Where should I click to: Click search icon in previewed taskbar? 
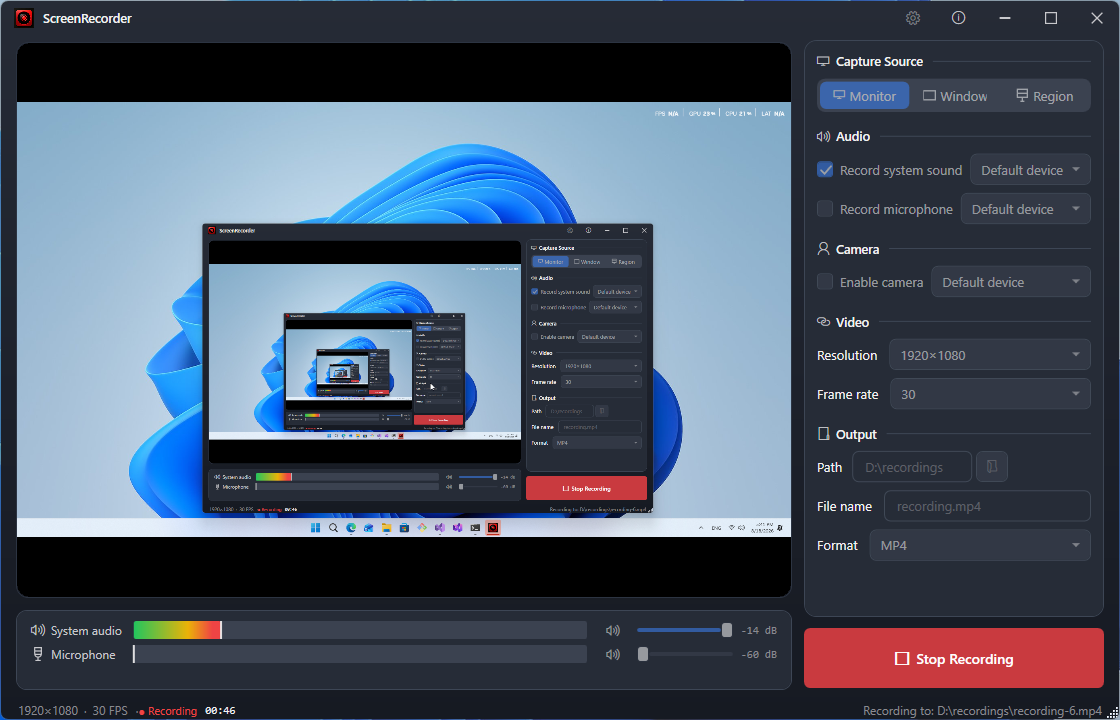pos(333,528)
